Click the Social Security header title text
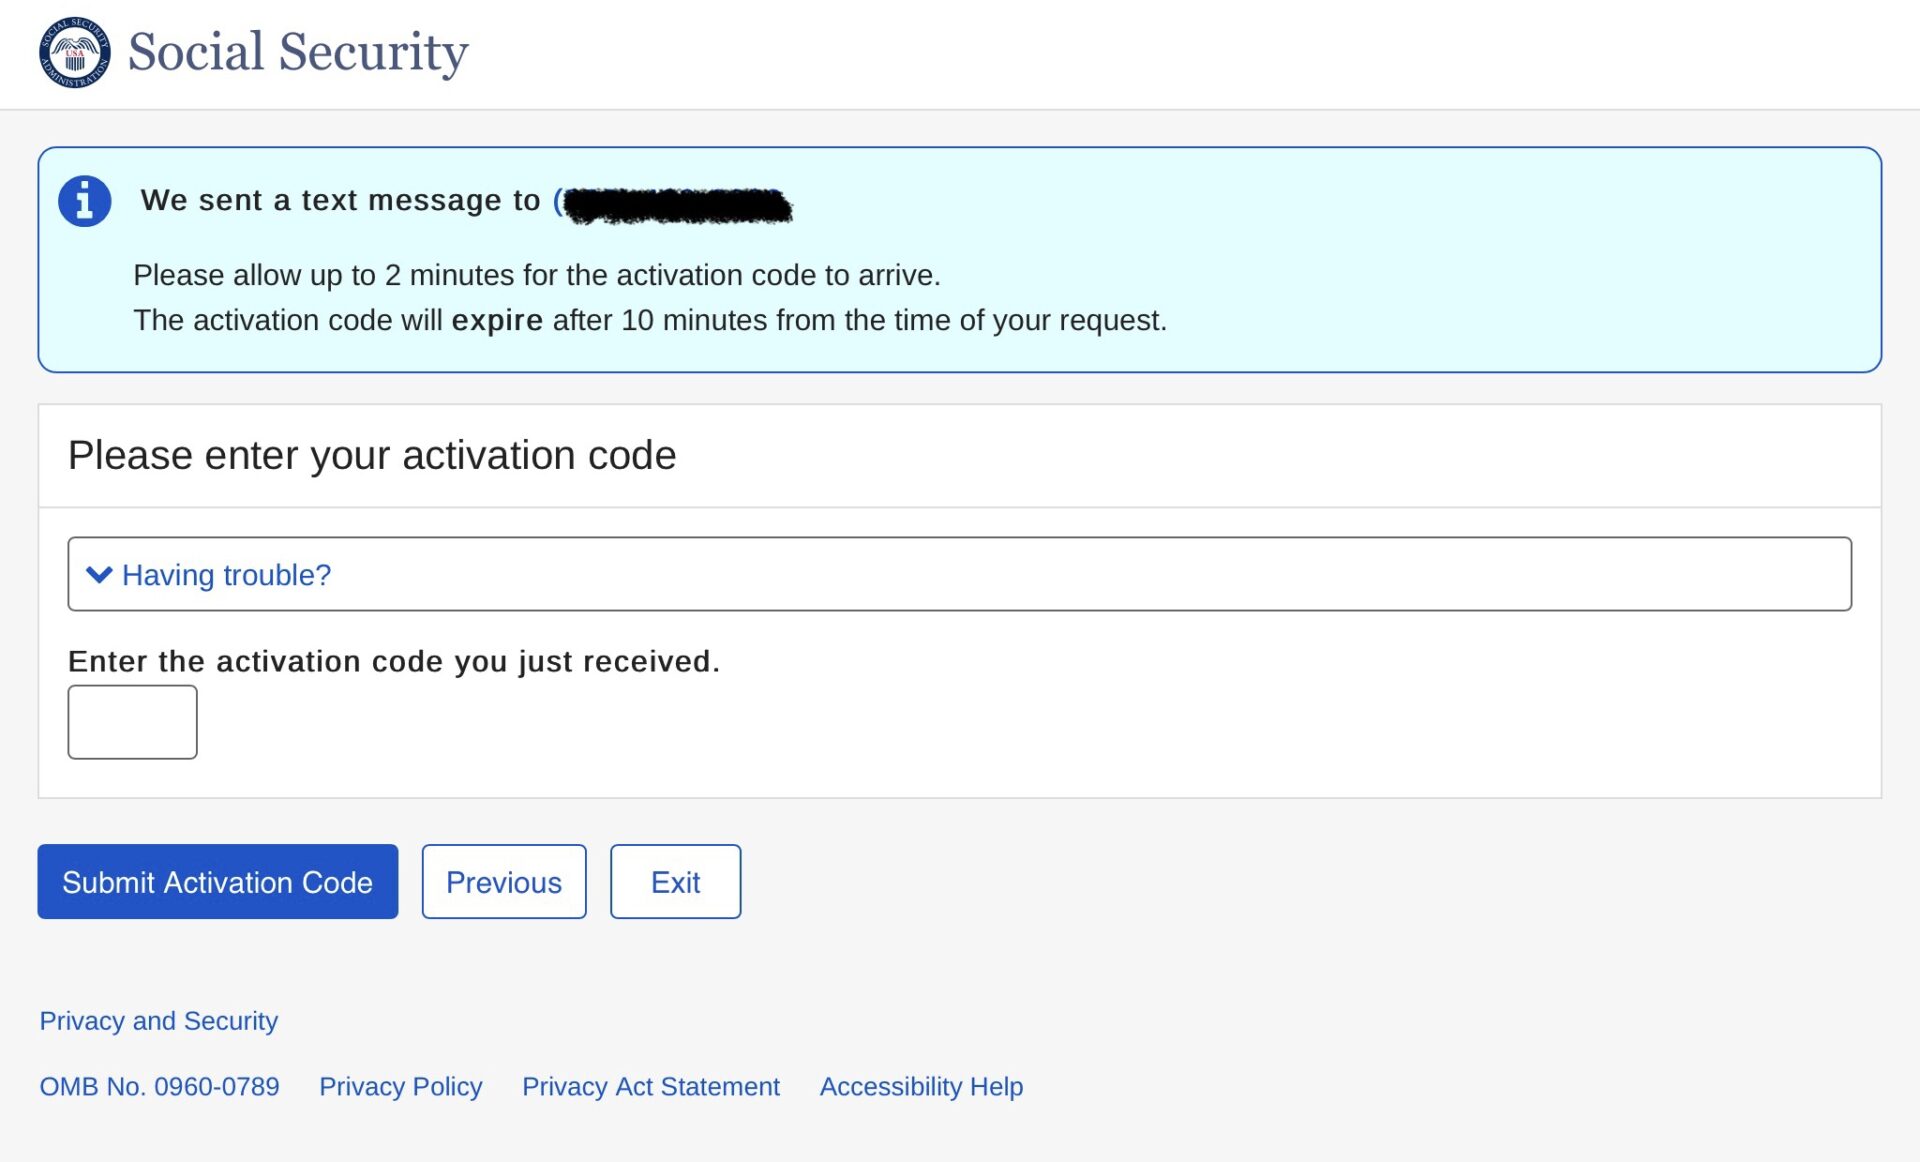Screen dimensions: 1920x1162 click(x=298, y=52)
